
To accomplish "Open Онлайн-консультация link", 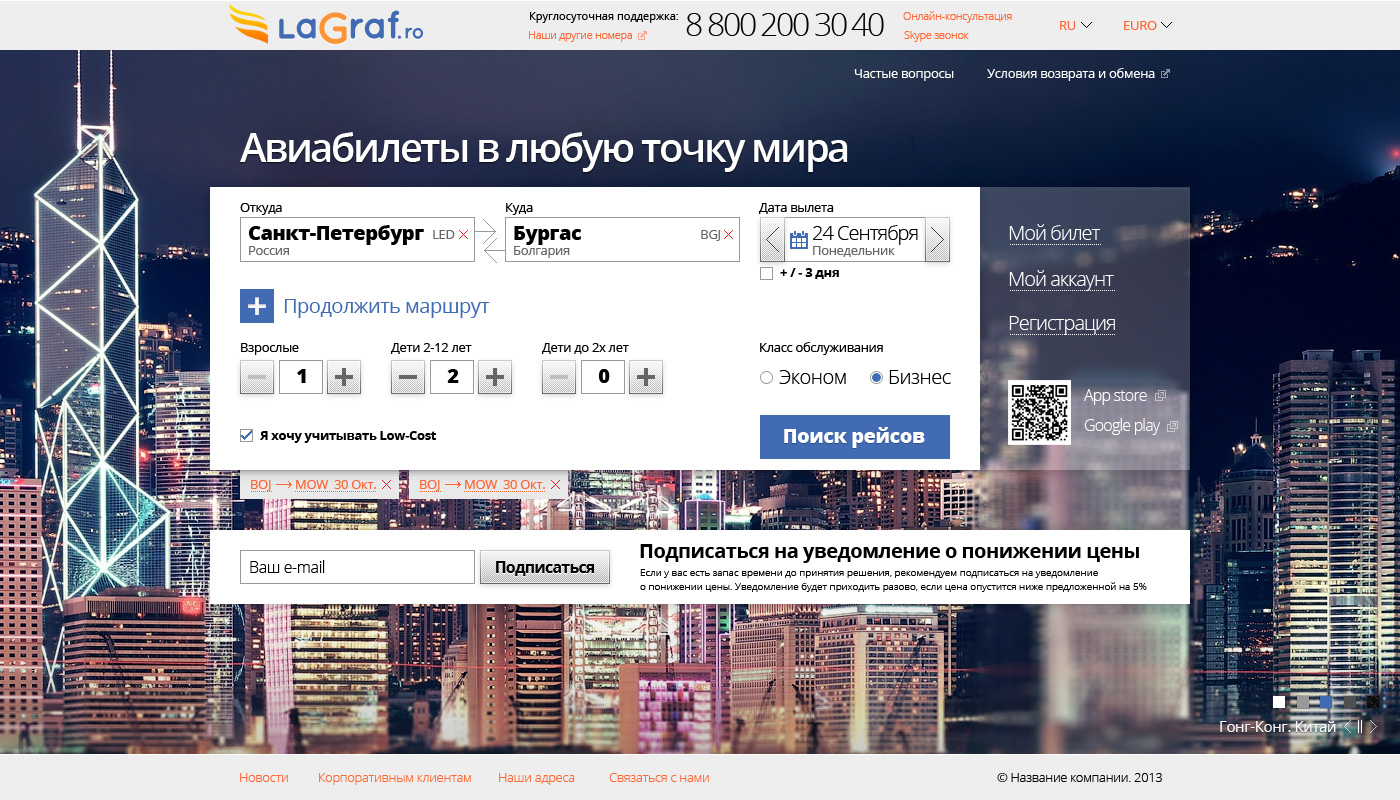I will (957, 16).
